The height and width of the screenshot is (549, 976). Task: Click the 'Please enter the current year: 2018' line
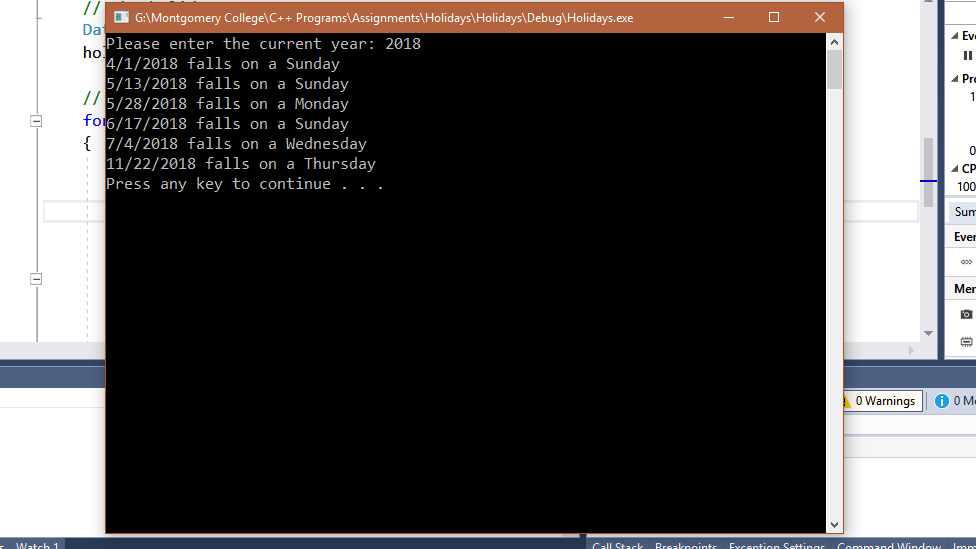tap(263, 44)
